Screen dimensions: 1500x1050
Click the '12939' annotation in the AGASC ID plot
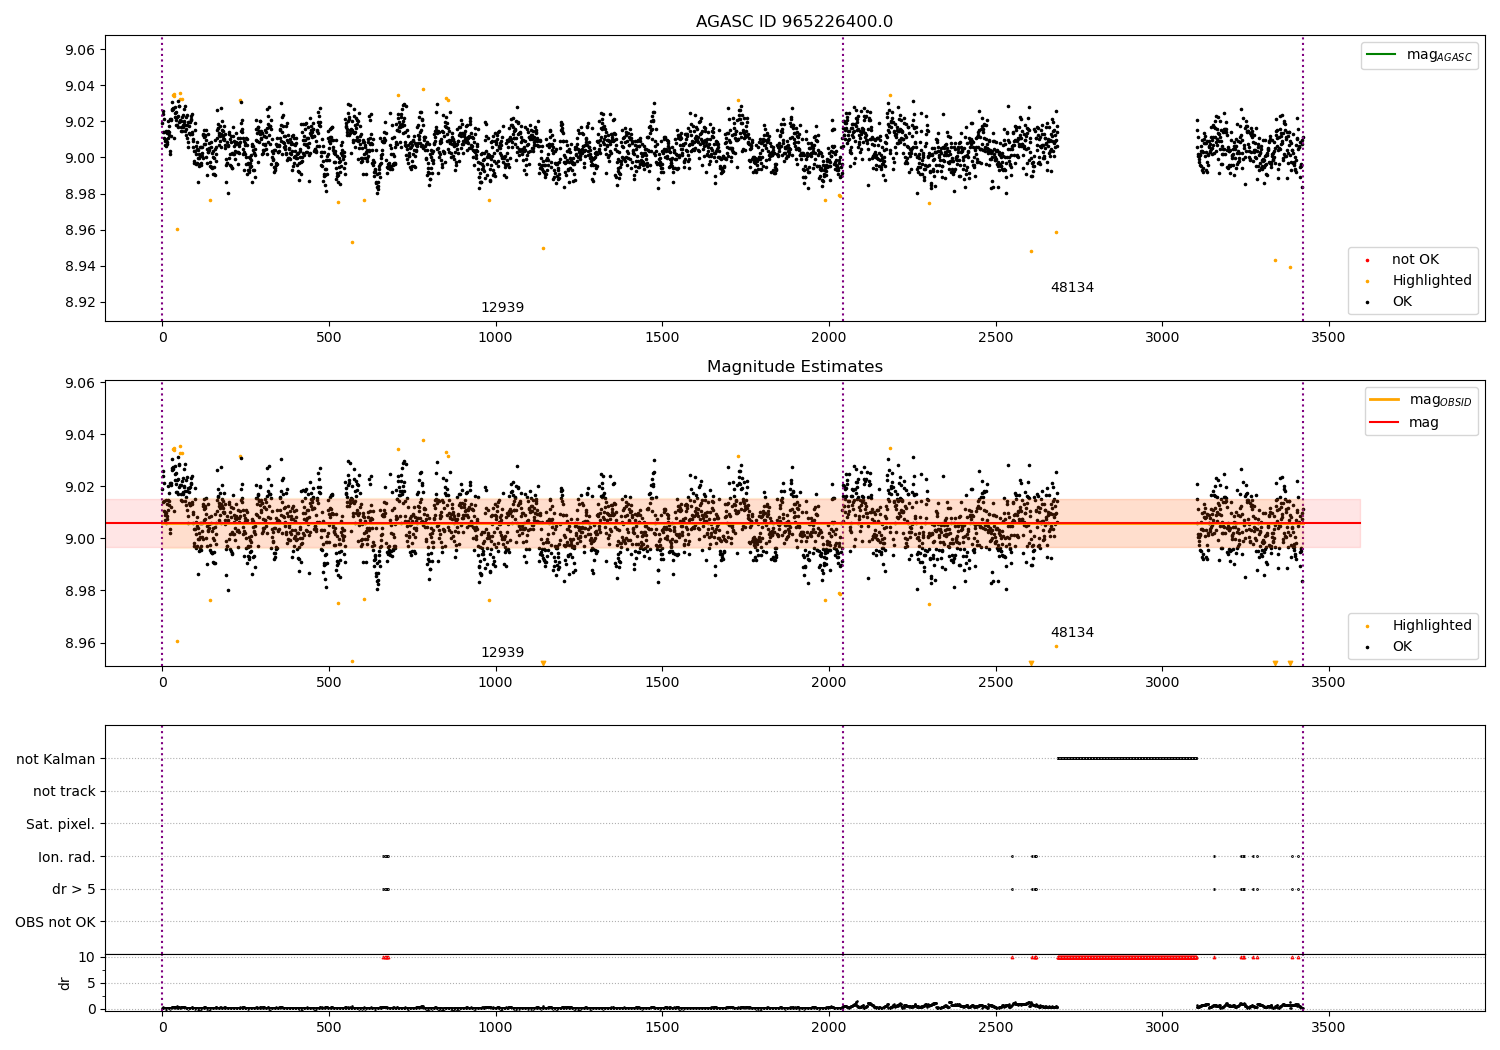(x=502, y=308)
